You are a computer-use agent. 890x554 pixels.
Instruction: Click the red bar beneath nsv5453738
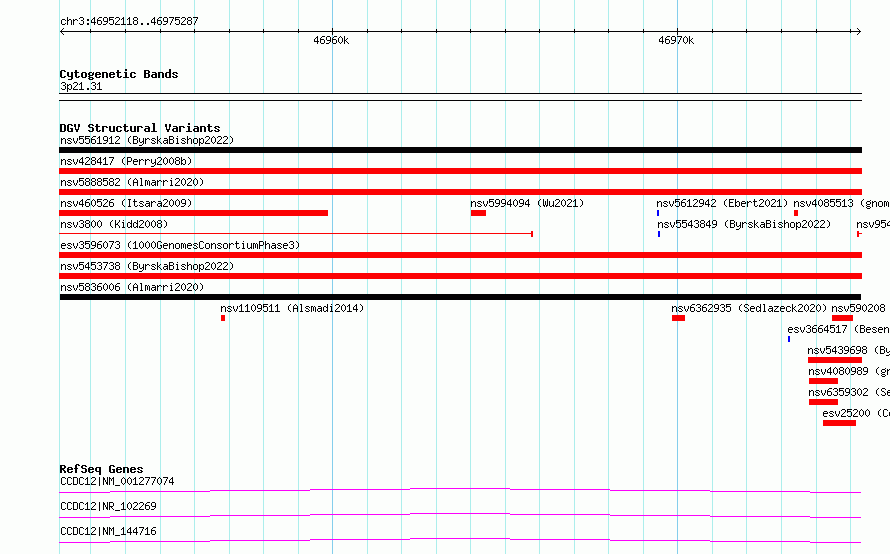pos(460,276)
